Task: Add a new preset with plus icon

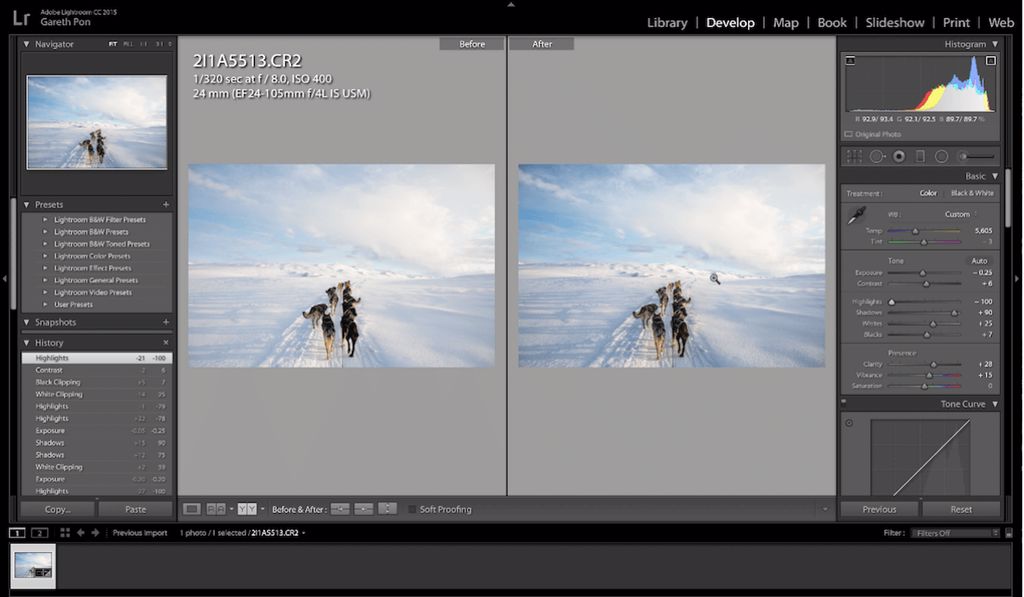Action: (166, 204)
